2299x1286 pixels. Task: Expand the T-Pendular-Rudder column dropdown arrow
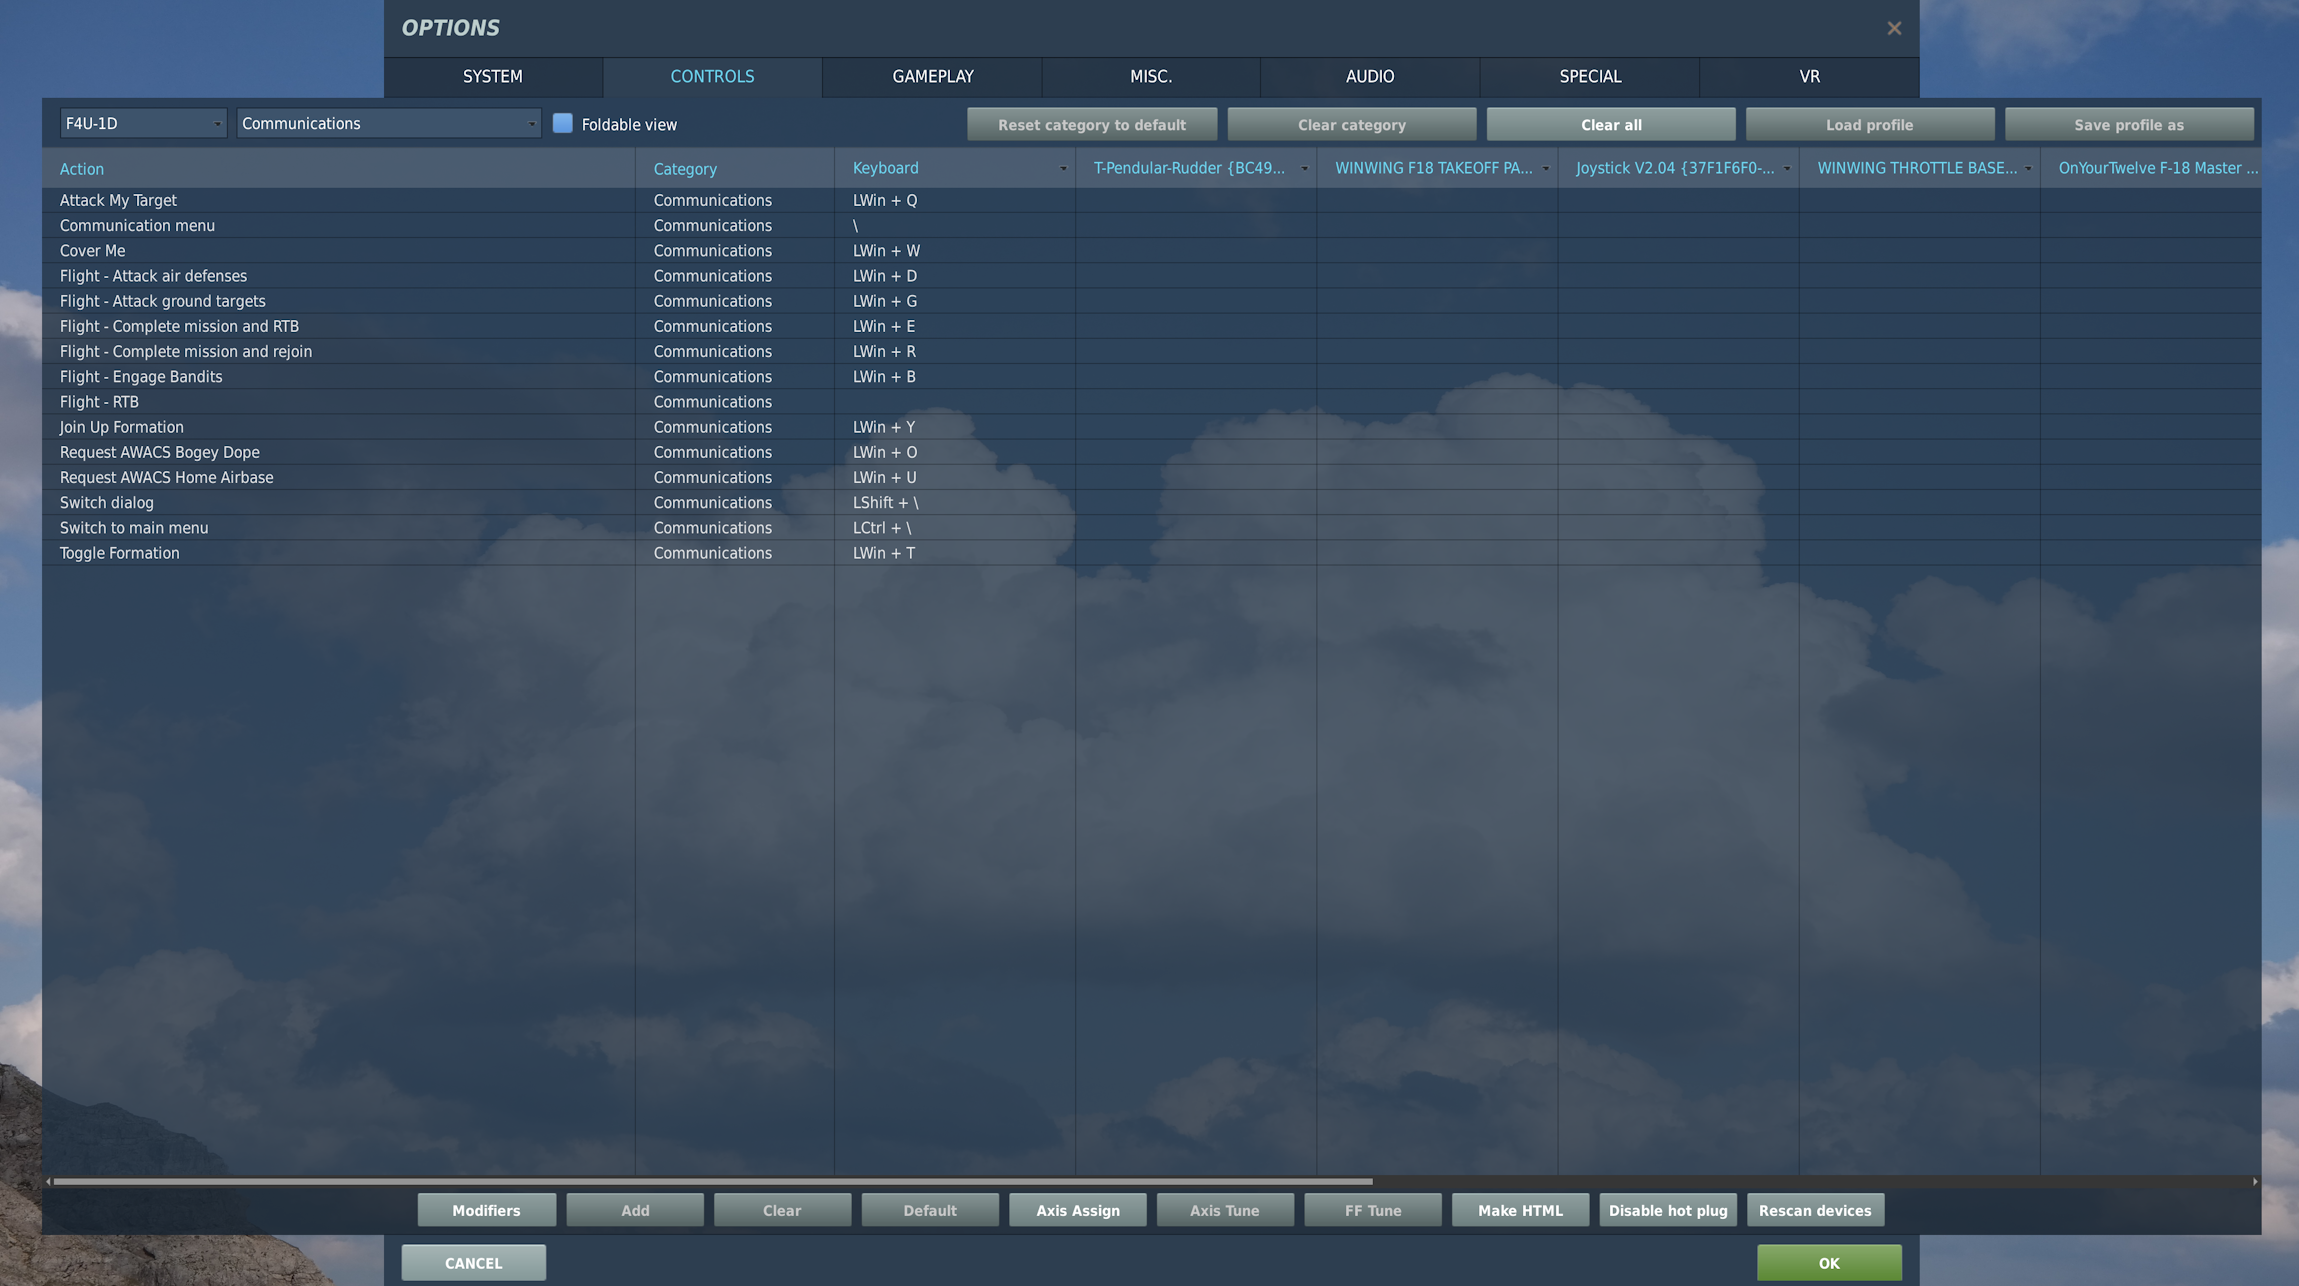click(x=1304, y=169)
